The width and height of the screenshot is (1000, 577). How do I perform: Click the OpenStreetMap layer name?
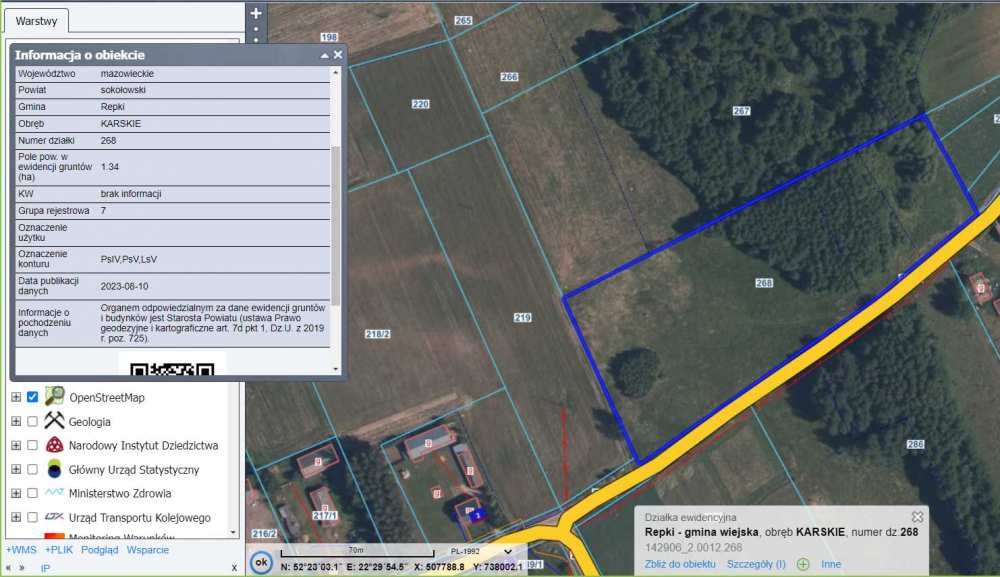point(107,397)
